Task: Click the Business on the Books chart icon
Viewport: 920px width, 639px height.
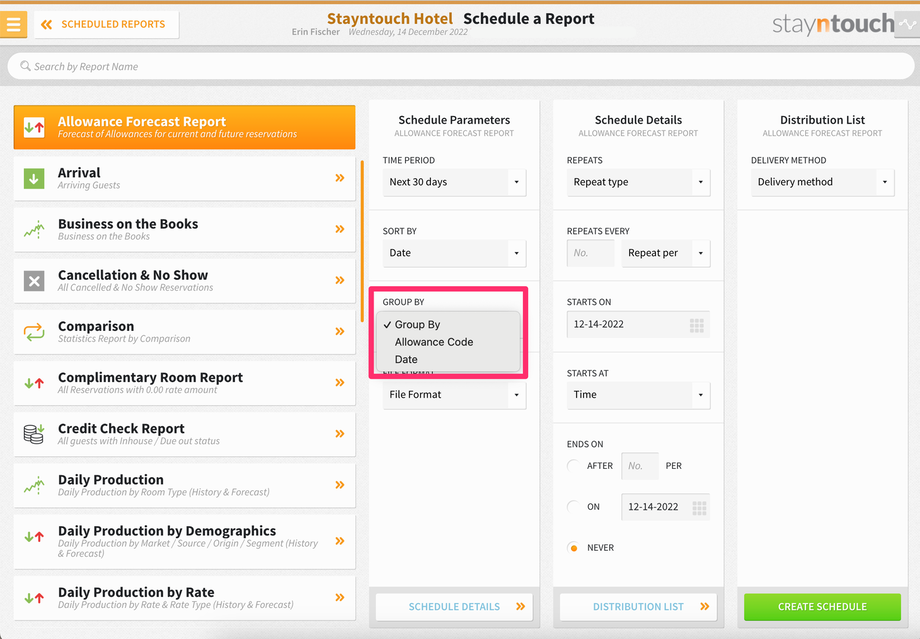Action: click(x=34, y=229)
